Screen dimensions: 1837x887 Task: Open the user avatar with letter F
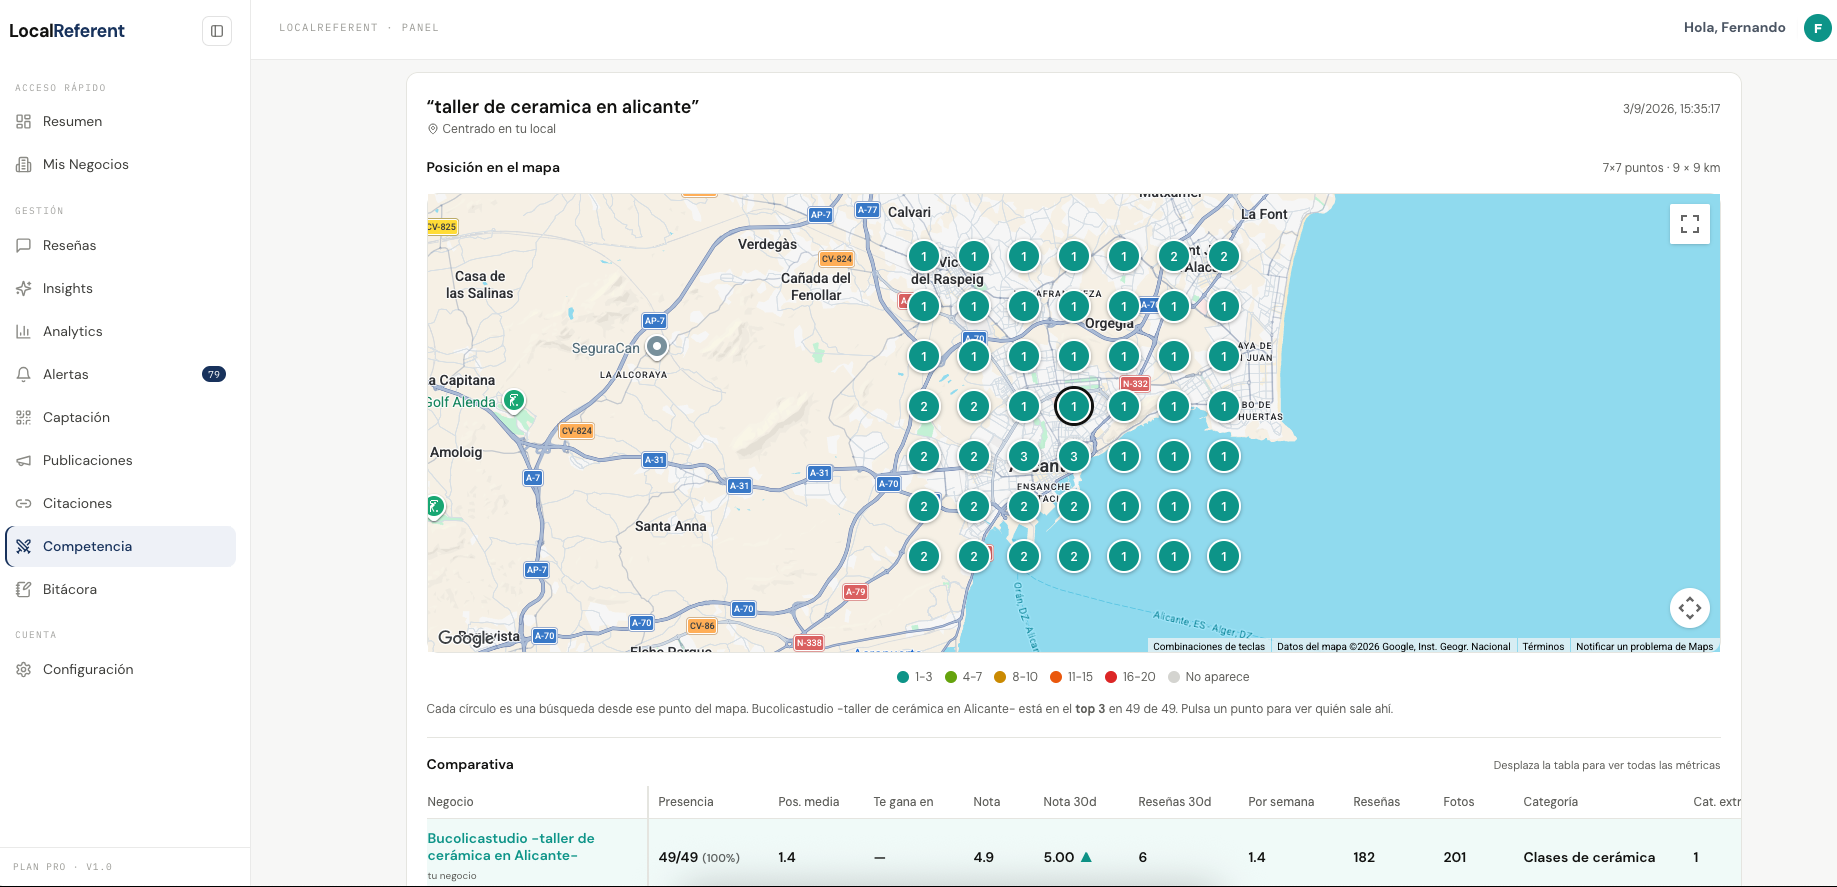[1818, 28]
